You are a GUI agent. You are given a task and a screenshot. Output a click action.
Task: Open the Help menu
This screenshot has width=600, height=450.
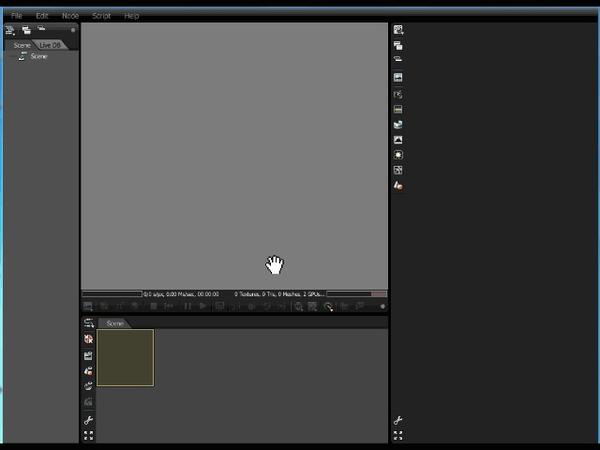point(131,16)
